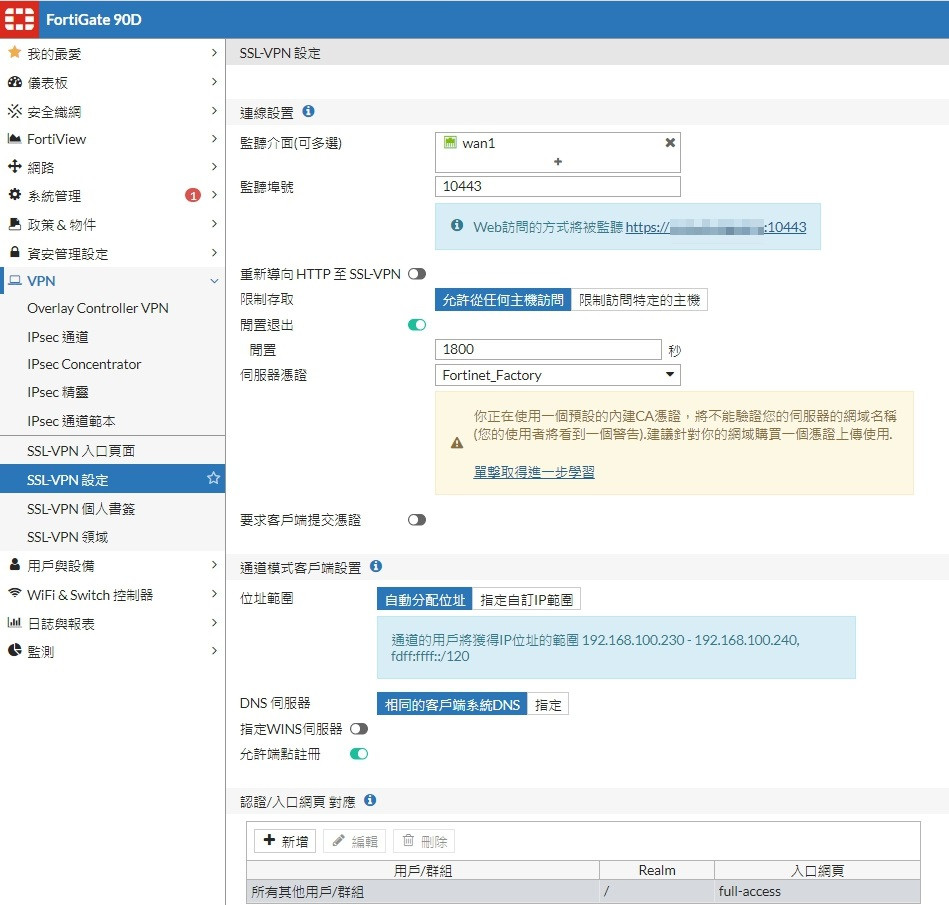Viewport: 949px width, 905px height.
Task: Click the red notification badge on 系統管理
Action: coord(192,195)
